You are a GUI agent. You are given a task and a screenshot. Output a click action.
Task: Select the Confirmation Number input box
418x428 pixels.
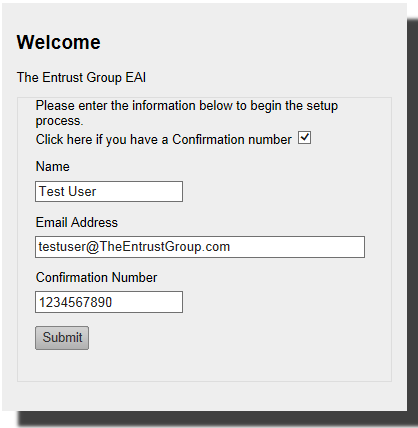click(x=109, y=302)
